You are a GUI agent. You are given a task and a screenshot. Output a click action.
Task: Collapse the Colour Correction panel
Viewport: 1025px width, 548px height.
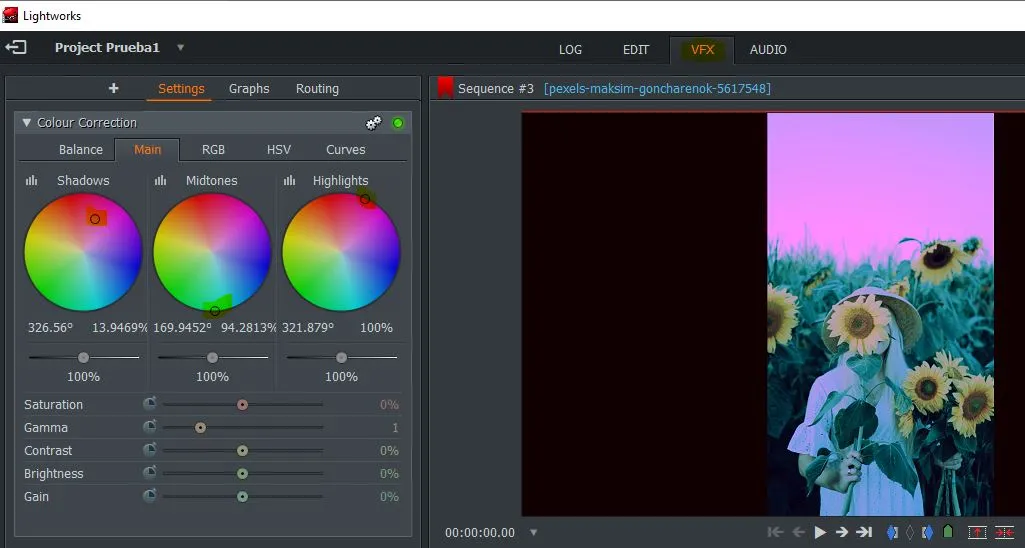pyautogui.click(x=26, y=122)
